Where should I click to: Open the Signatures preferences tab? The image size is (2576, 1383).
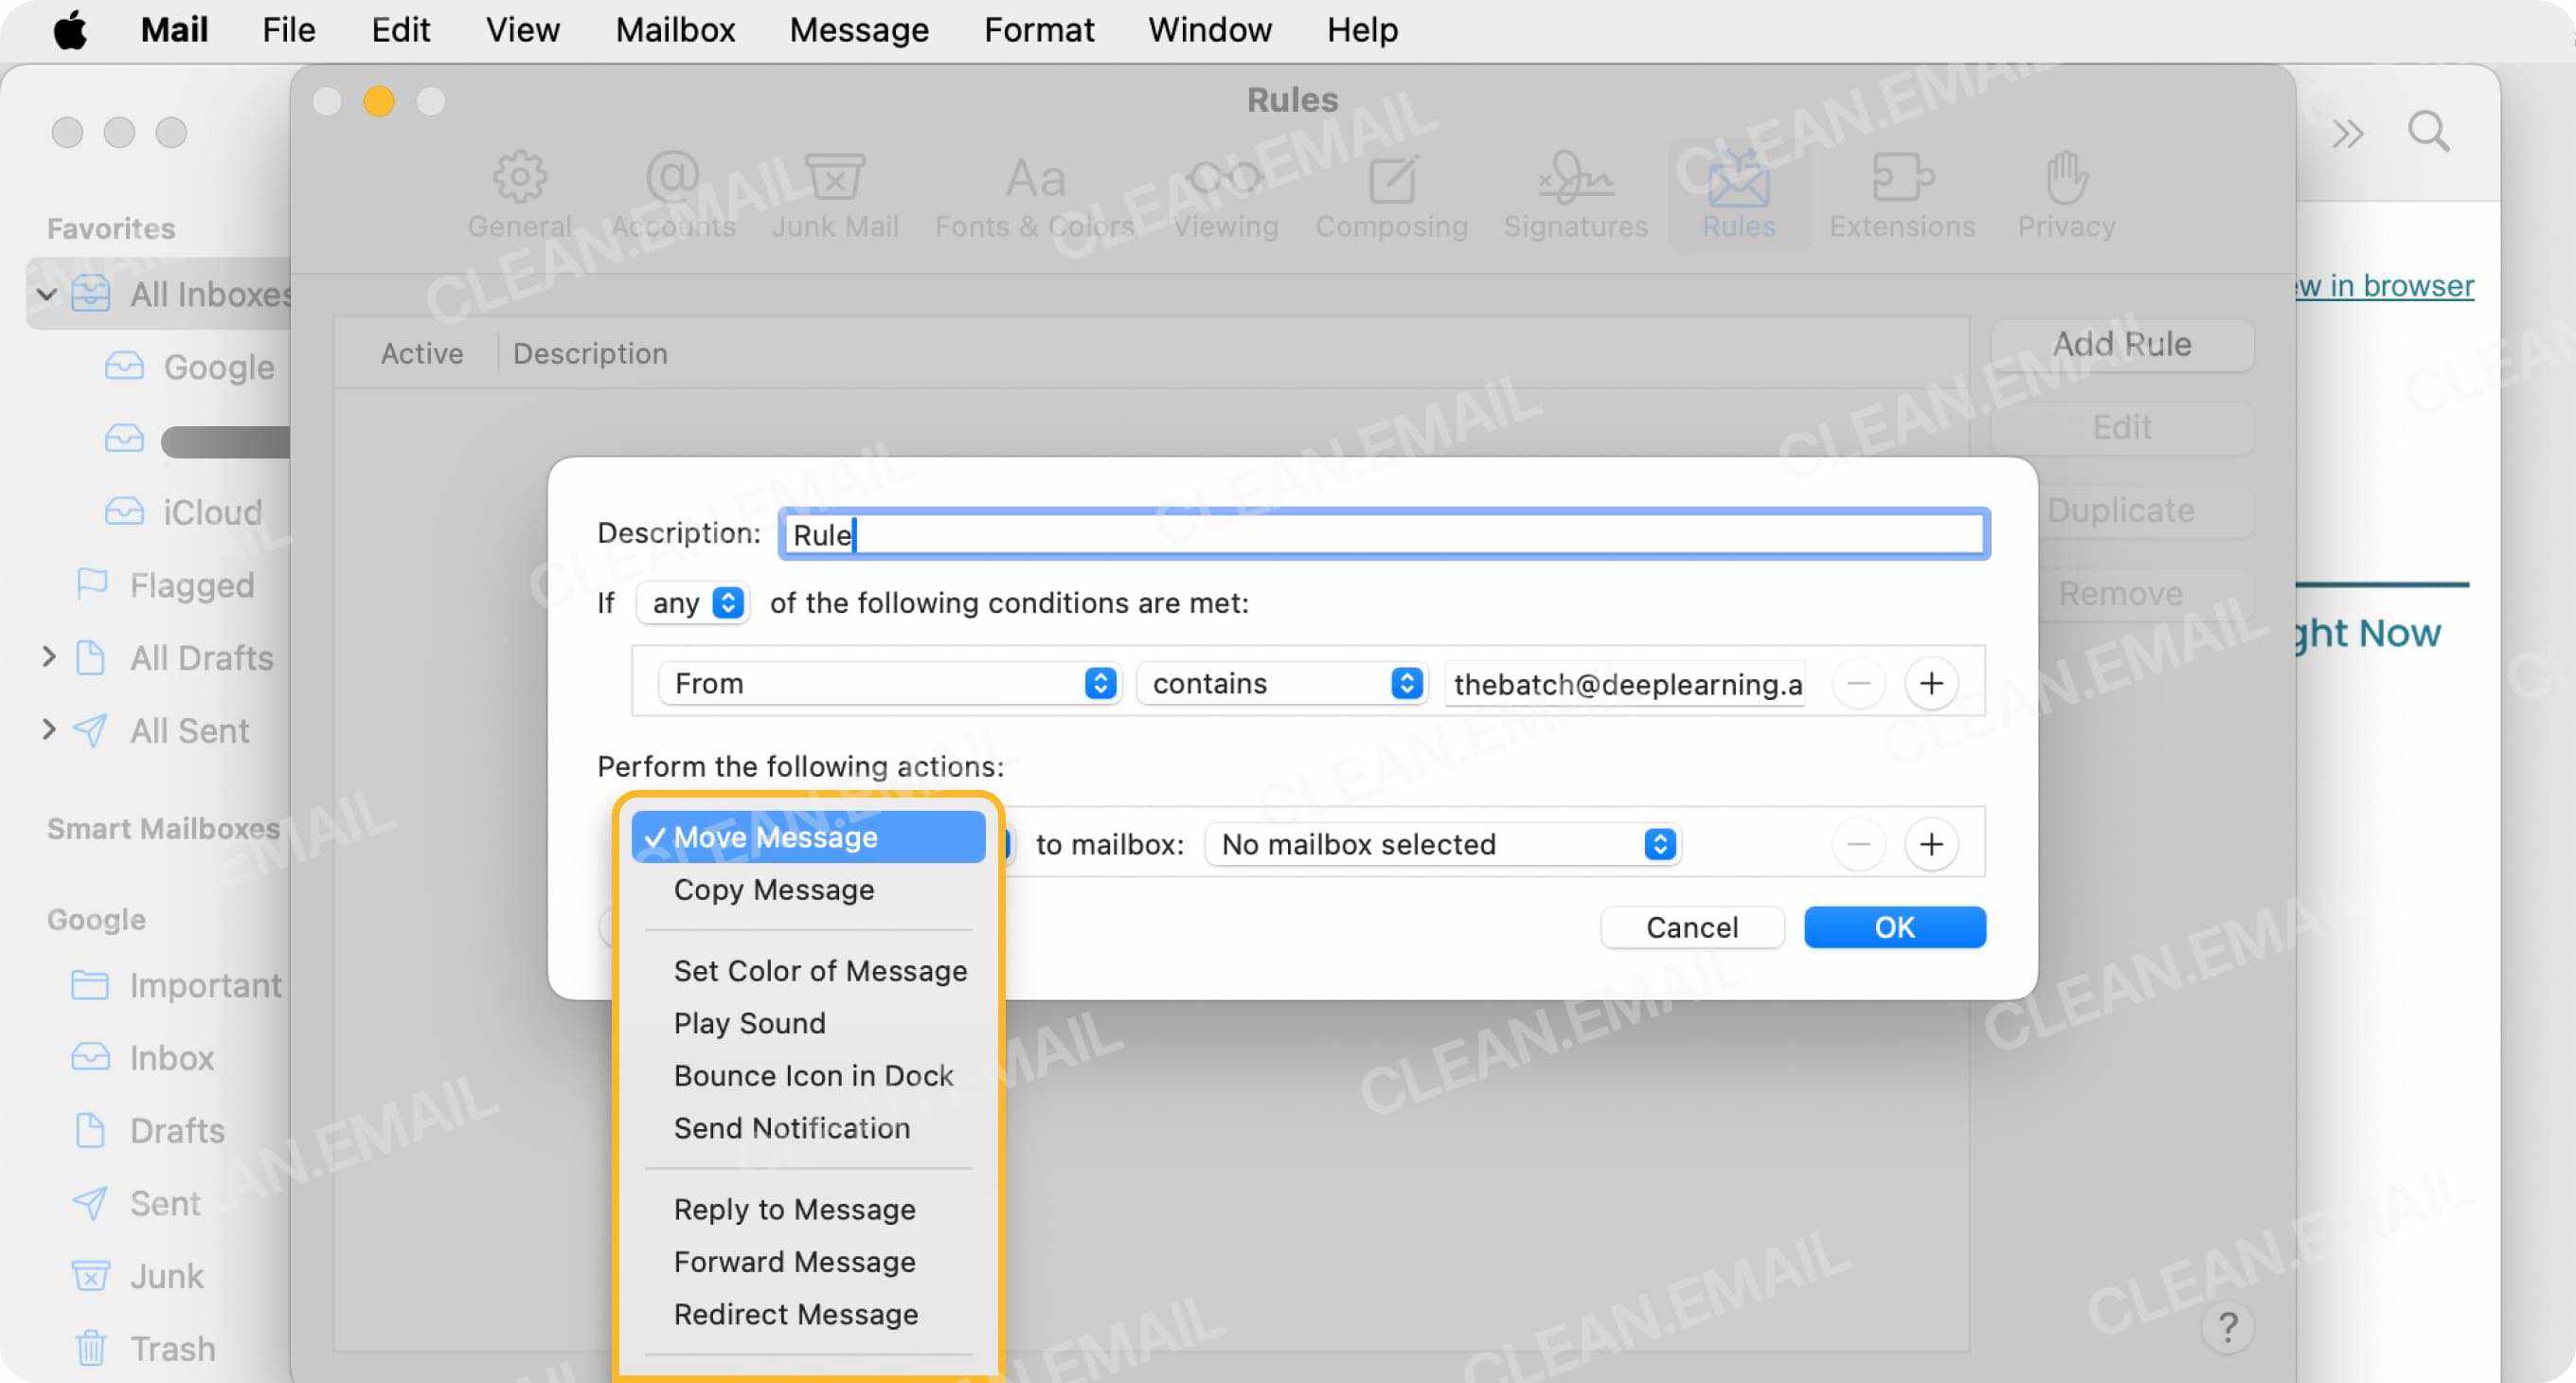[1575, 196]
